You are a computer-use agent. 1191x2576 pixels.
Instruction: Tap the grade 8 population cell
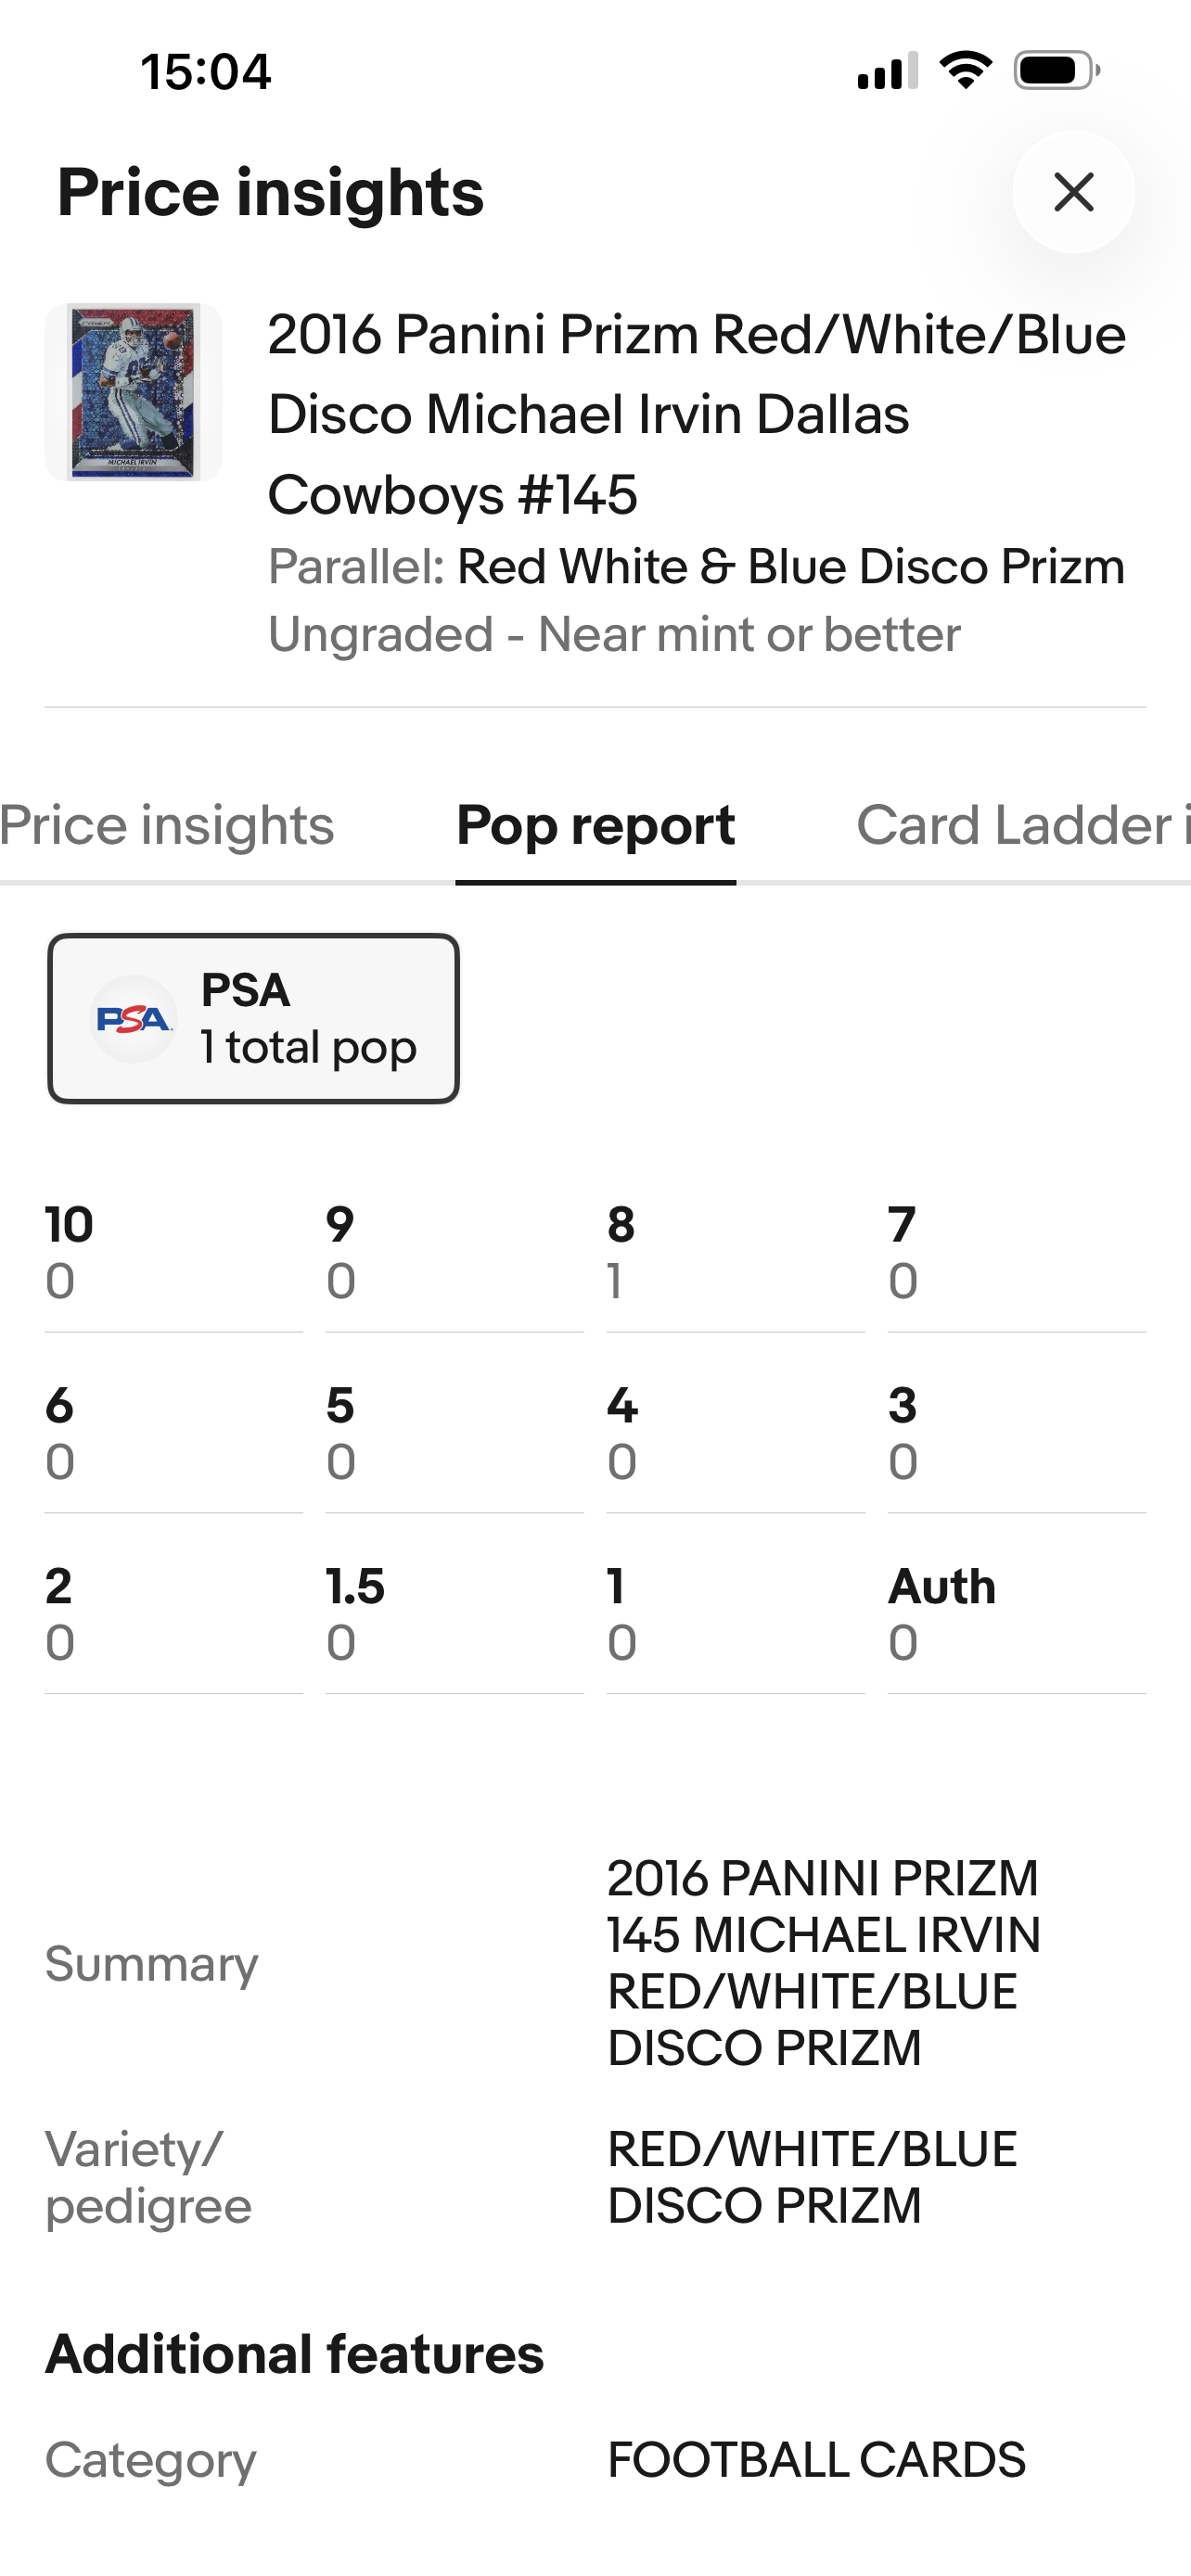735,1252
